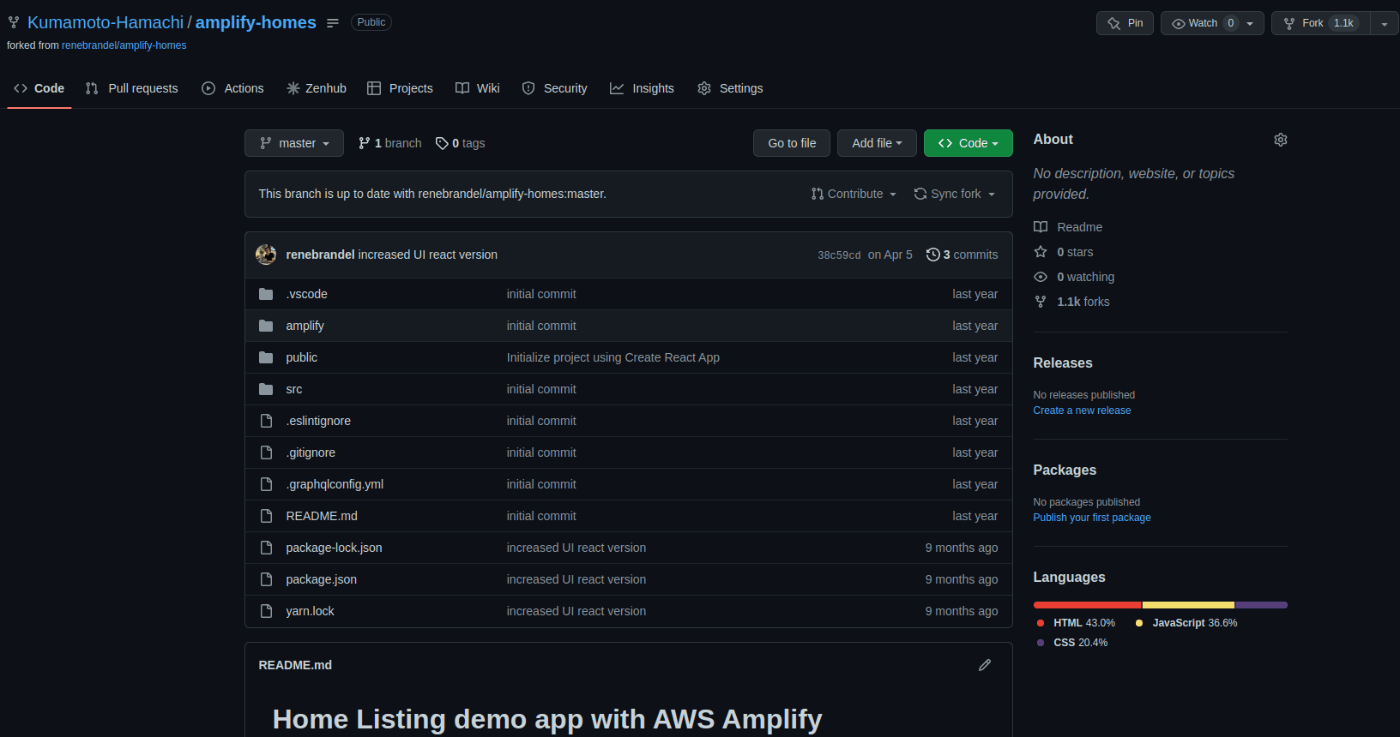Click the eye icon next to 0 watching
Viewport: 1400px width, 737px height.
(x=1041, y=277)
